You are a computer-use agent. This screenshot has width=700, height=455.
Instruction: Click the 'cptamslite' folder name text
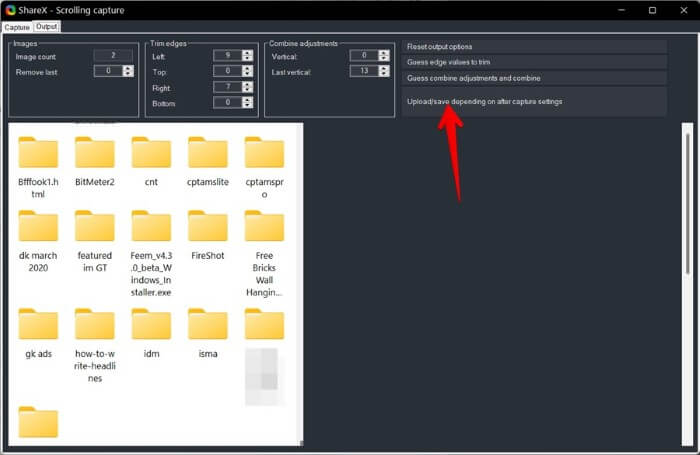tap(208, 182)
